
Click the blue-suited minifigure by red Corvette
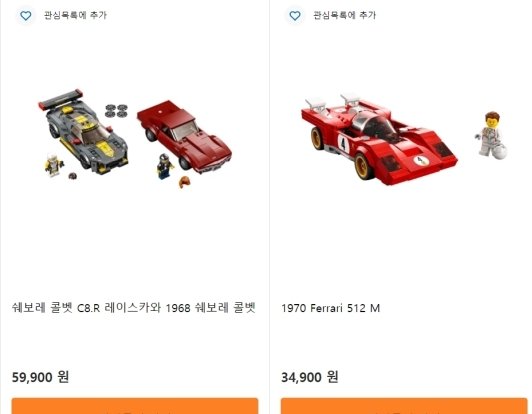point(165,166)
